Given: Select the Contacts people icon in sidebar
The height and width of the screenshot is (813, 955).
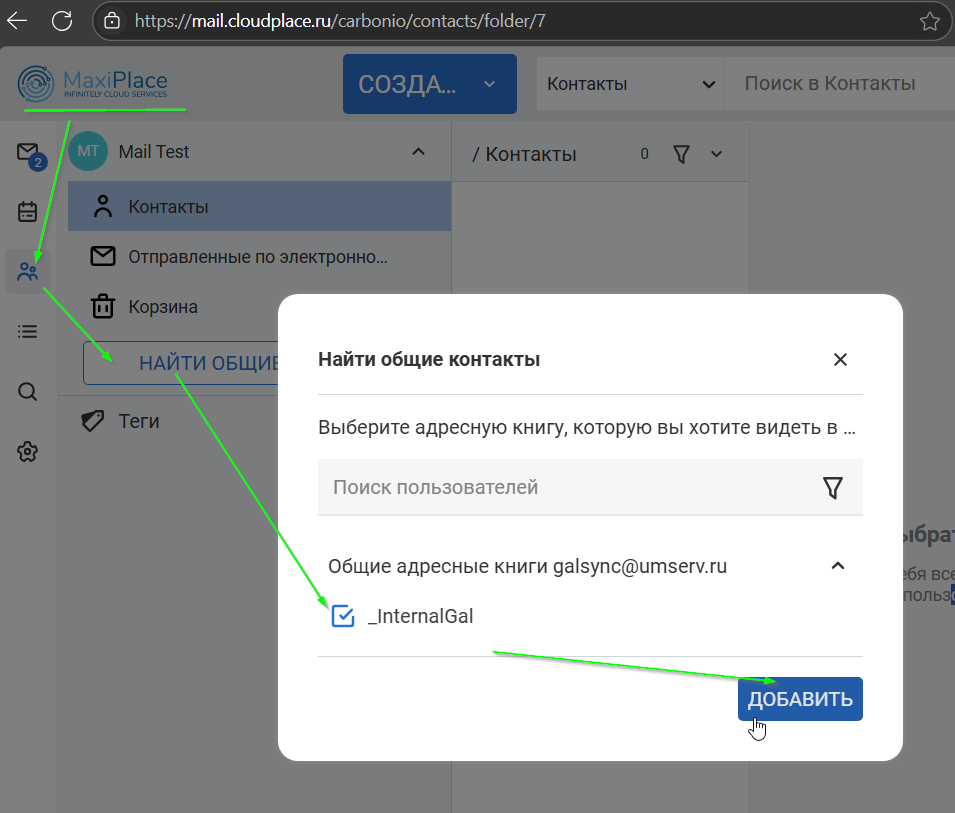Looking at the screenshot, I should click(x=27, y=272).
